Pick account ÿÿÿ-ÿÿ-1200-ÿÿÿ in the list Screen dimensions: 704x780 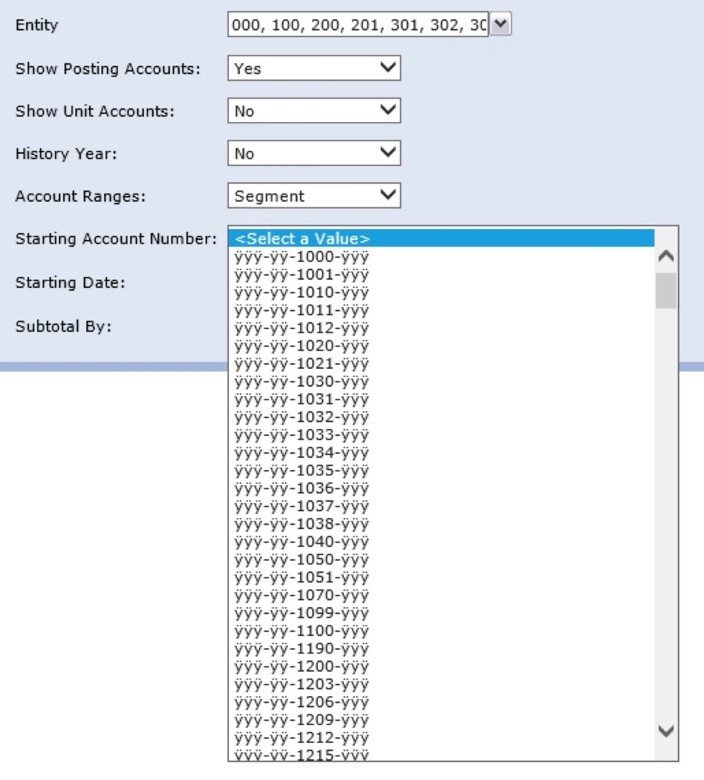pyautogui.click(x=302, y=666)
